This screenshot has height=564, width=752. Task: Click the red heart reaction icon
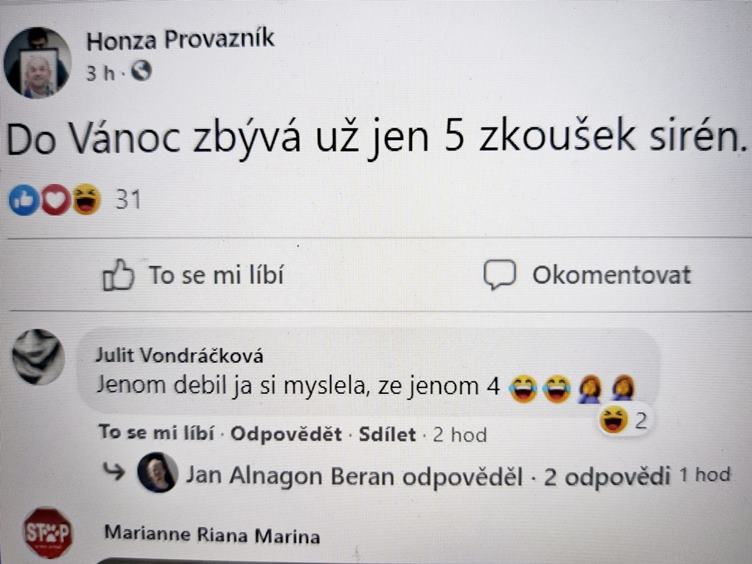[x=56, y=200]
